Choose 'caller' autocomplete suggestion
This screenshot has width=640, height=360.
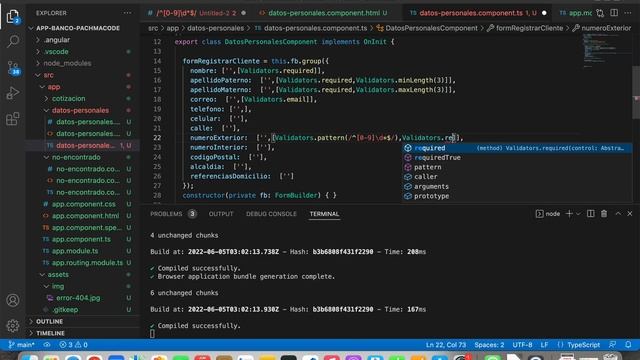coord(517,177)
